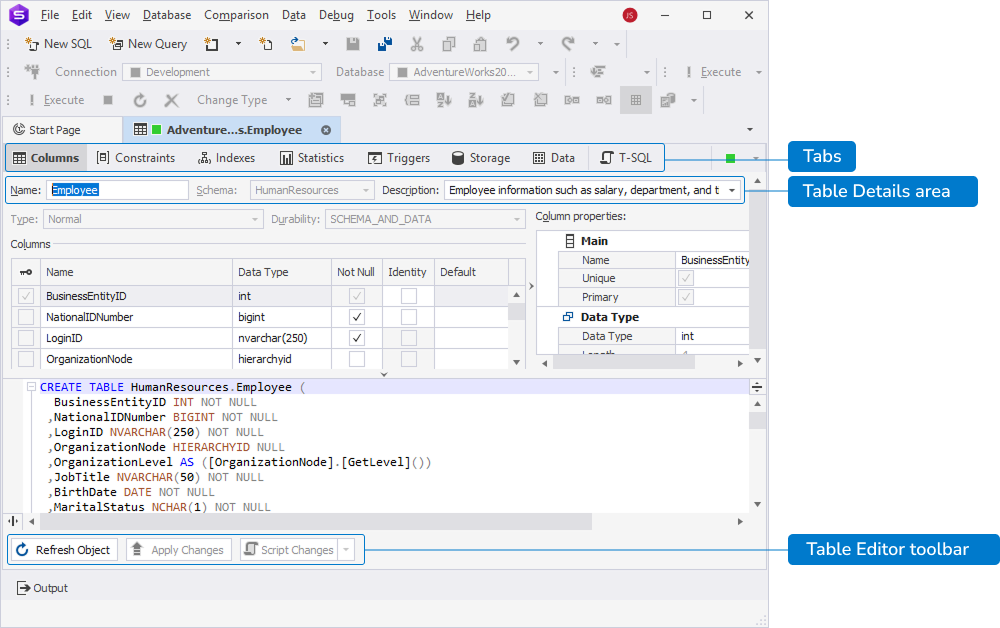Click the Save icon

click(x=353, y=44)
